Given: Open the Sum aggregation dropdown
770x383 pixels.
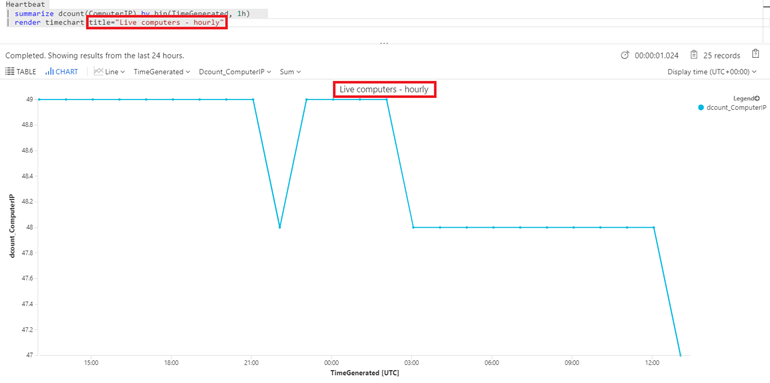Looking at the screenshot, I should [290, 72].
